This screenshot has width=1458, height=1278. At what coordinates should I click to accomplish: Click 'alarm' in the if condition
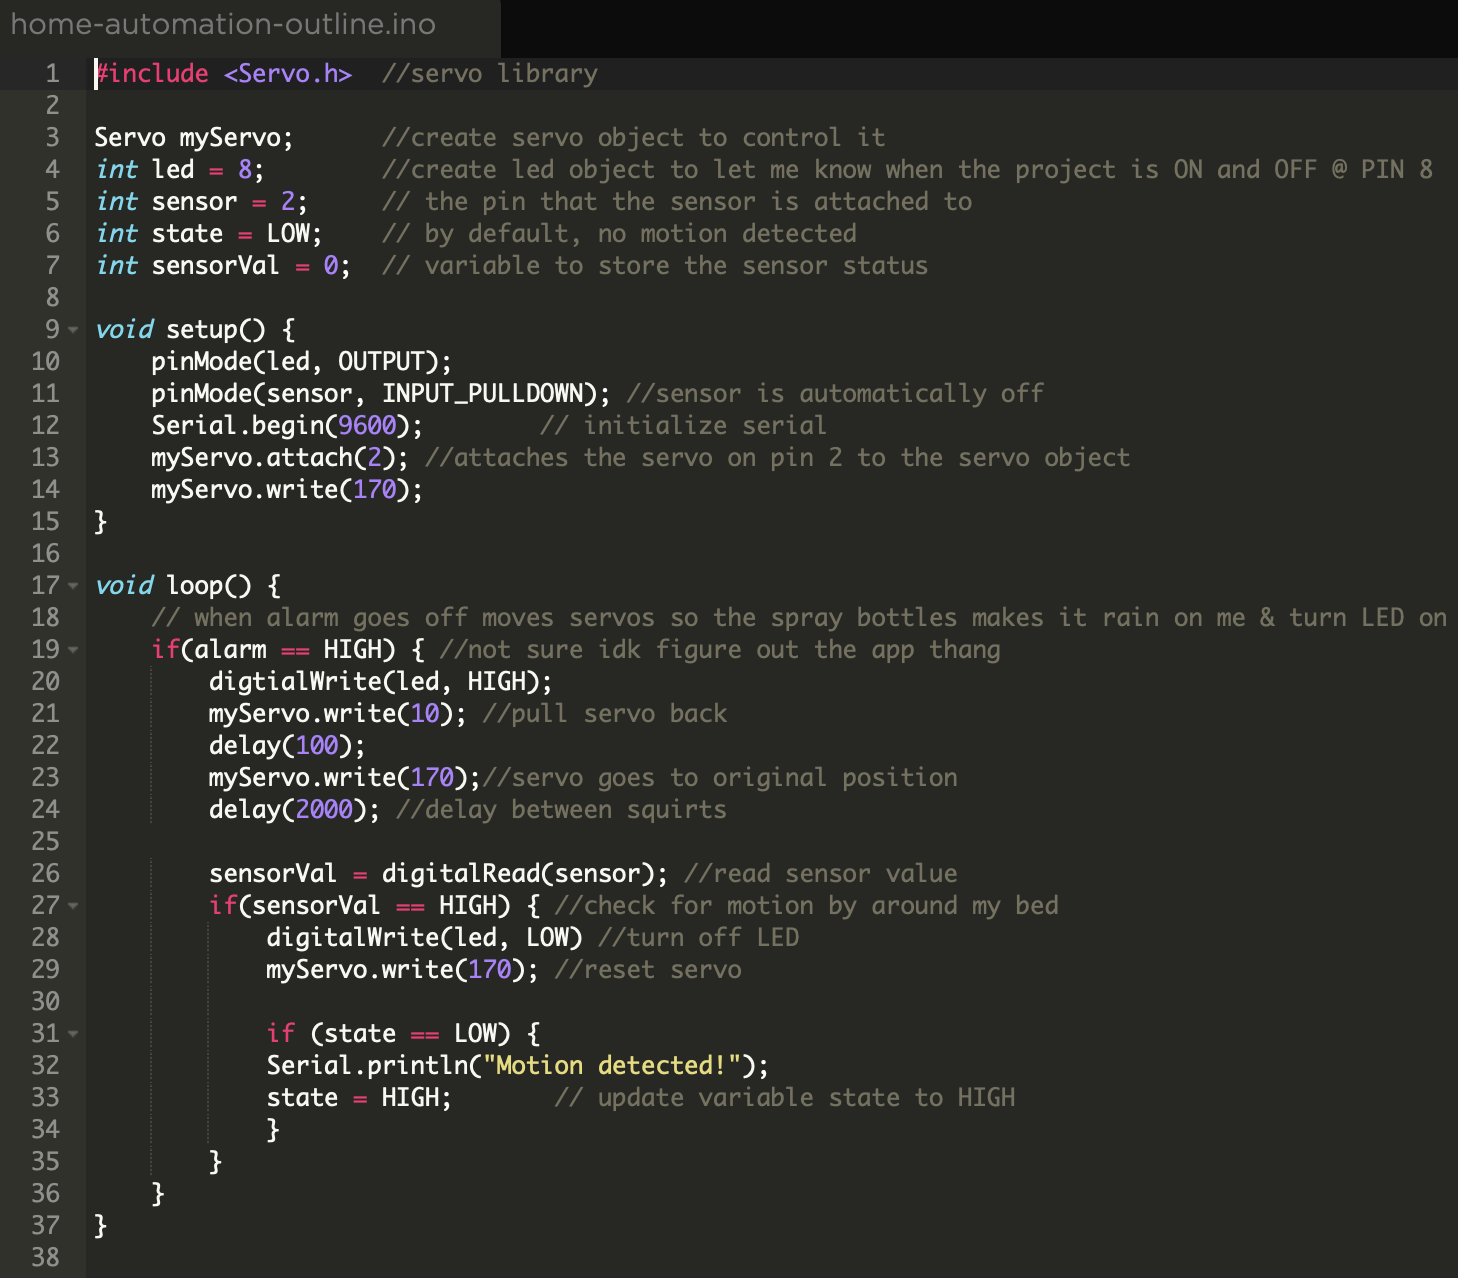(231, 650)
